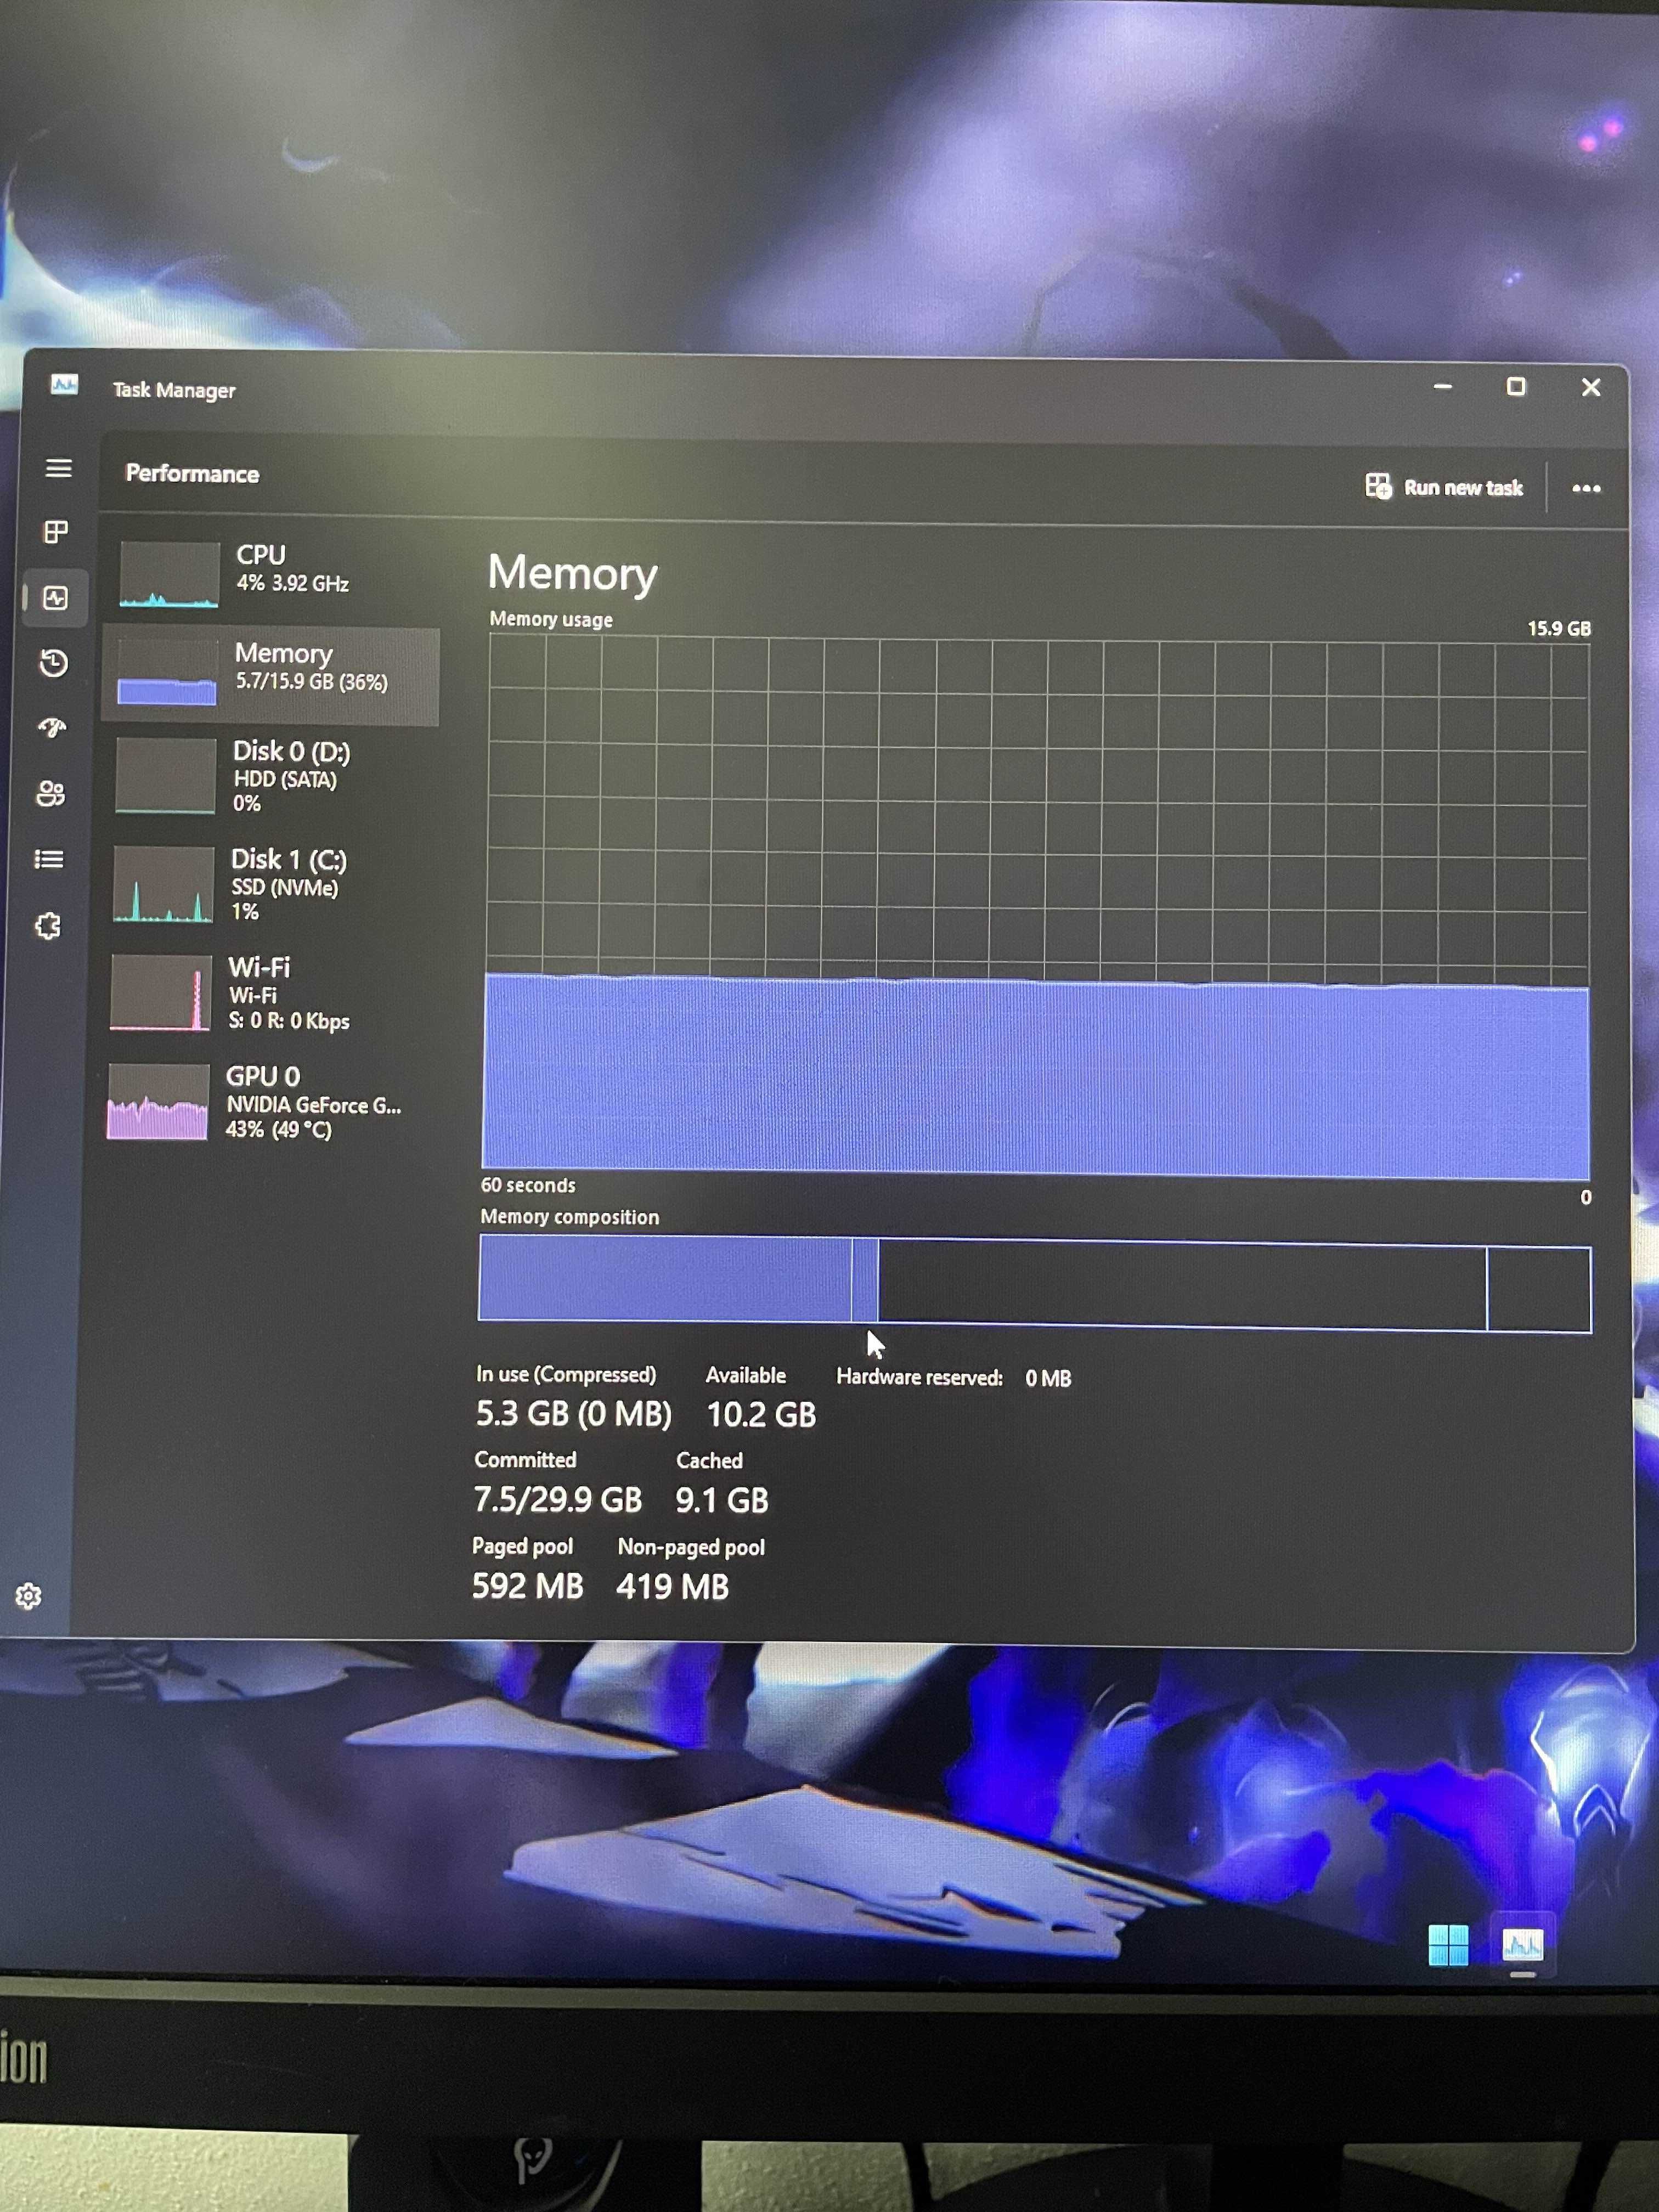Click the "Memory composition" label

[x=569, y=1217]
